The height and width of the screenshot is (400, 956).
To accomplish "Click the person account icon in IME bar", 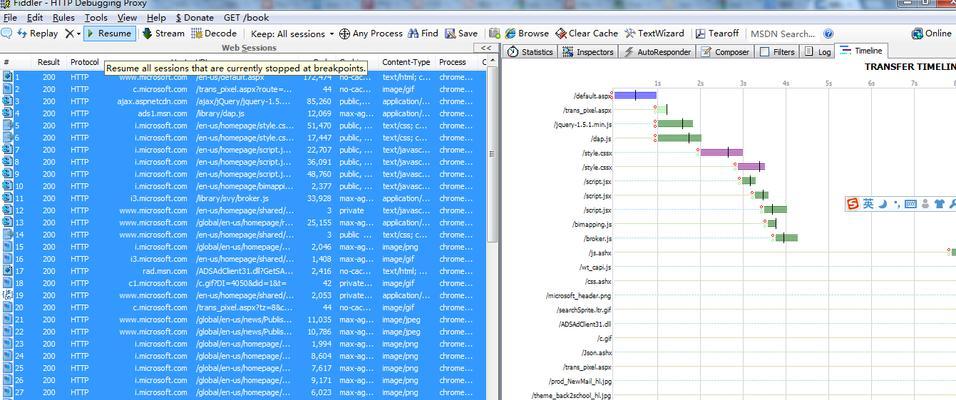I will (925, 204).
